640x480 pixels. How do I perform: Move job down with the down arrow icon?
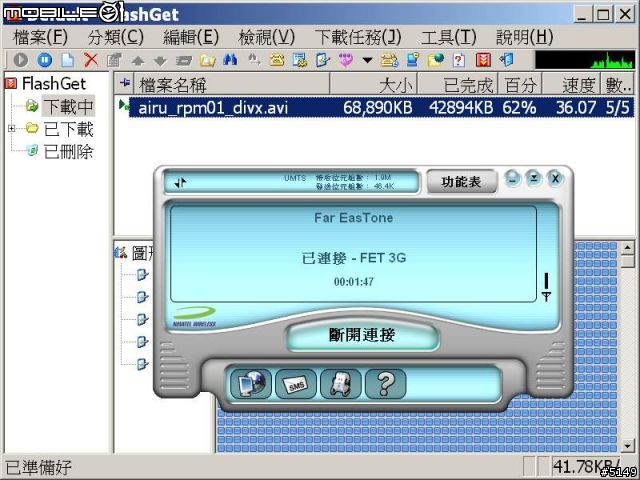click(x=160, y=61)
